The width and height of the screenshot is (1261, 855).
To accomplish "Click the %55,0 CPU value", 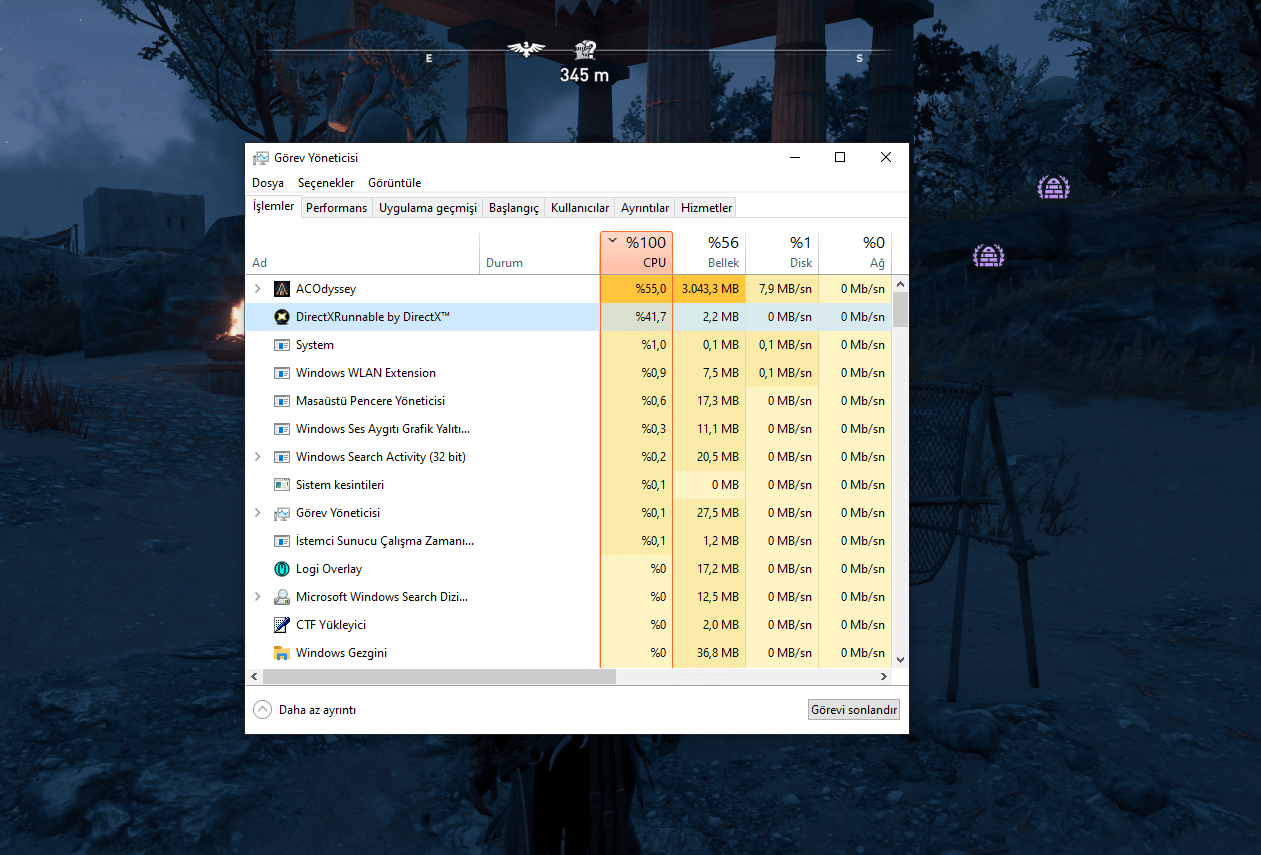I will [x=651, y=289].
